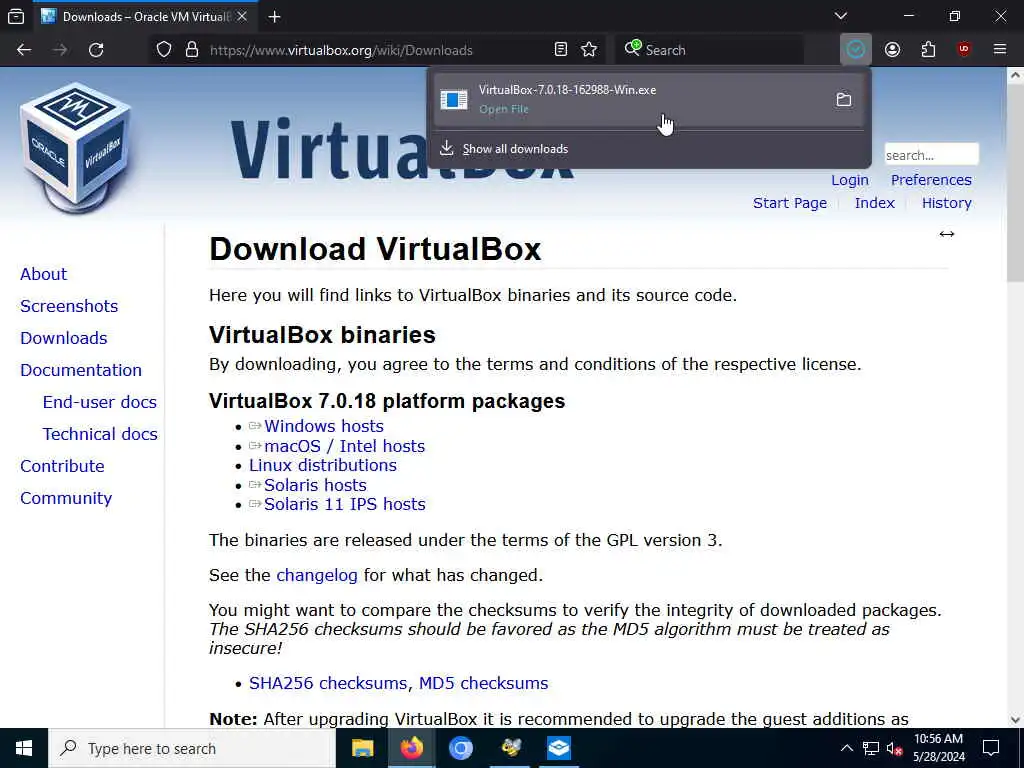Open Technical docs in the sidebar
Viewport: 1024px width, 768px height.
coord(100,434)
